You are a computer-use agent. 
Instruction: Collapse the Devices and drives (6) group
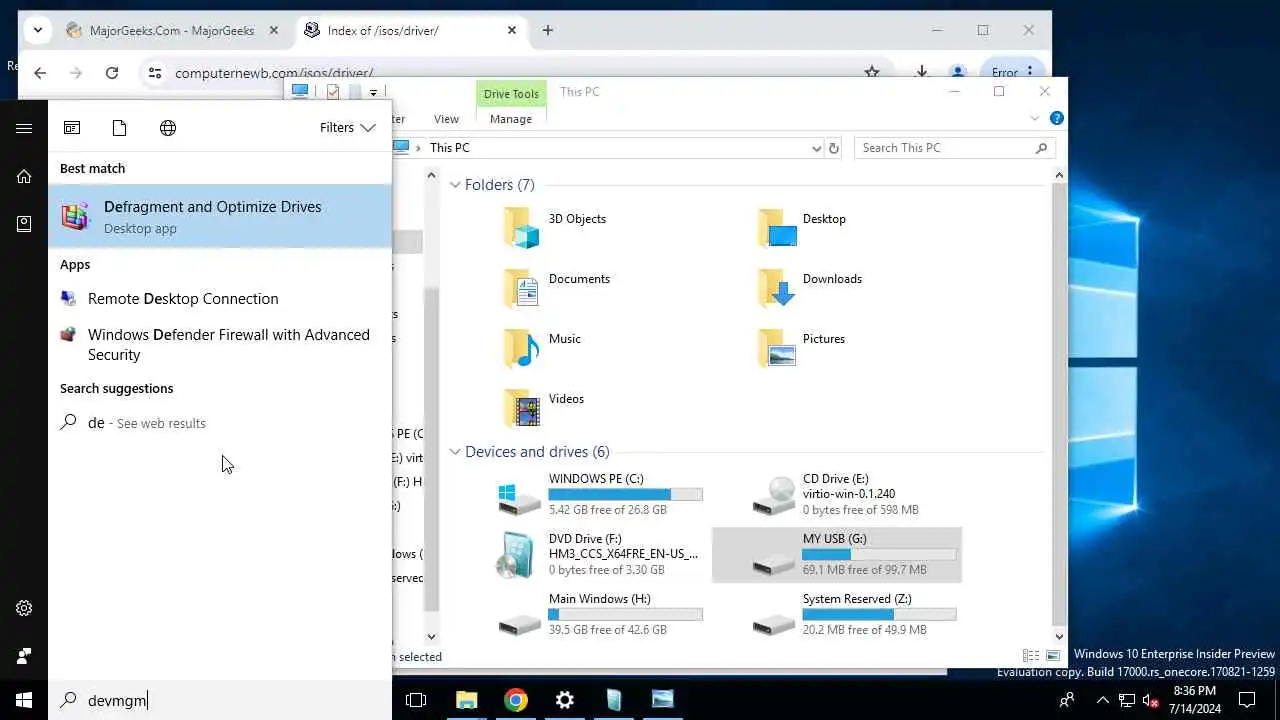coord(455,452)
